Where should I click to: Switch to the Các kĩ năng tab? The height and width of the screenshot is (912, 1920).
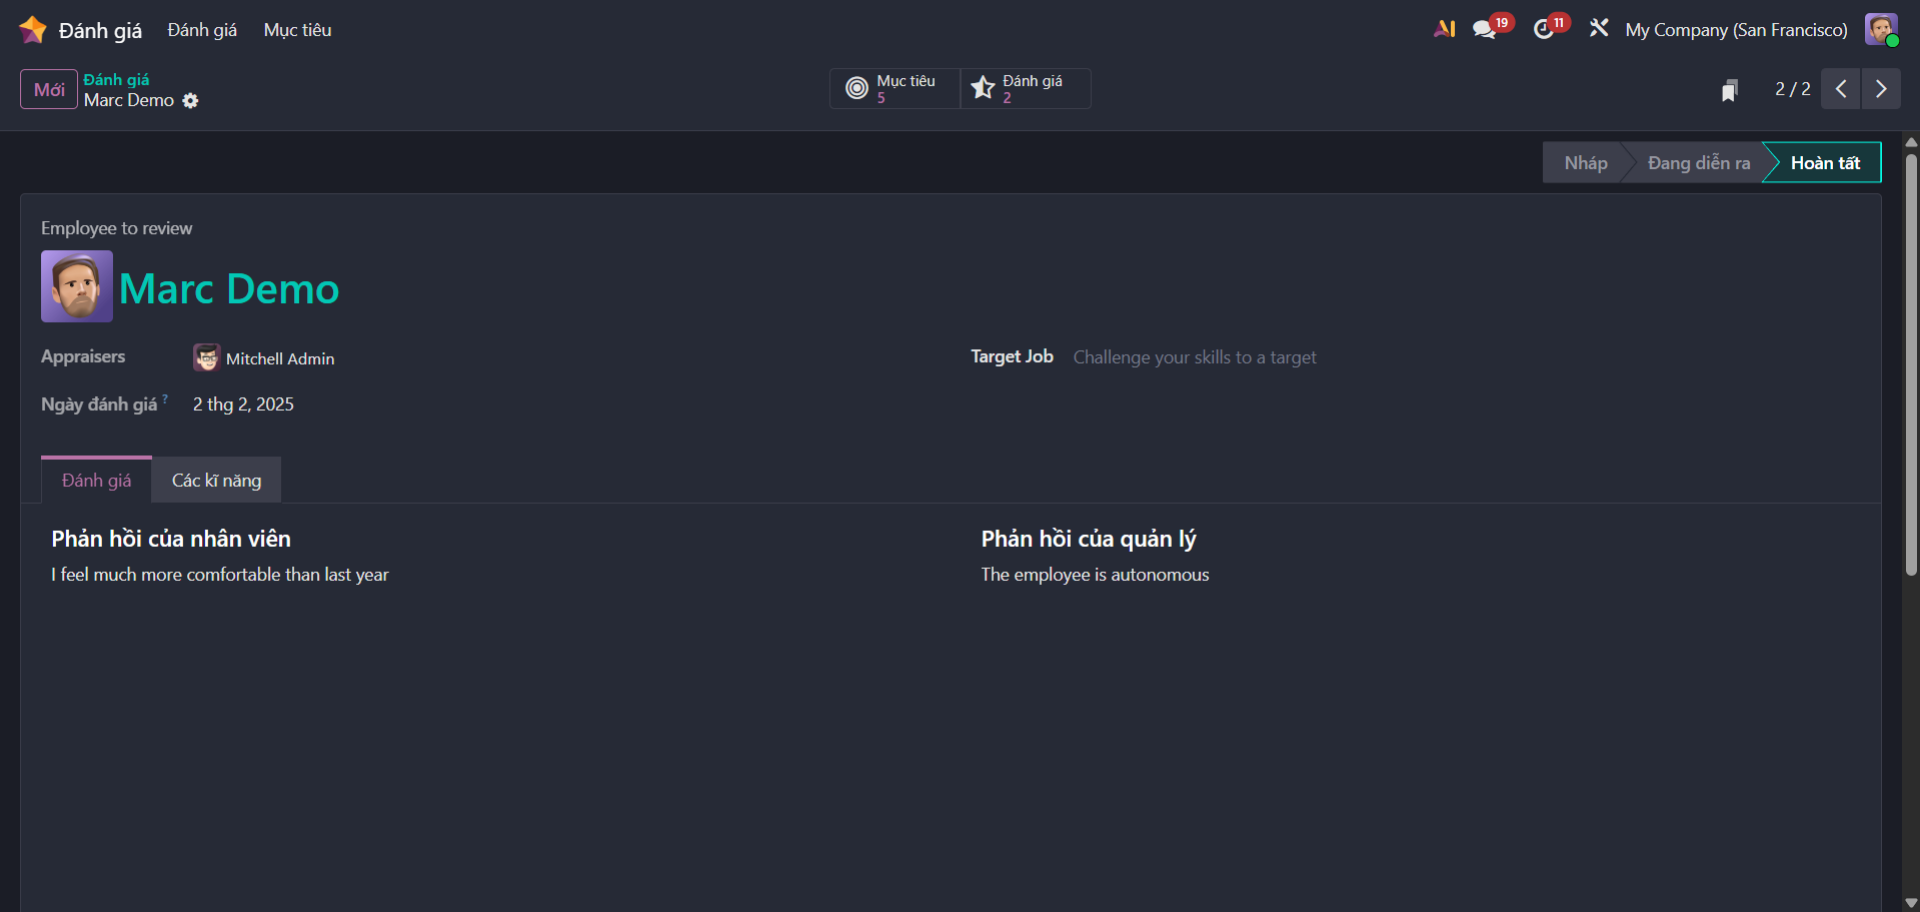pos(216,481)
